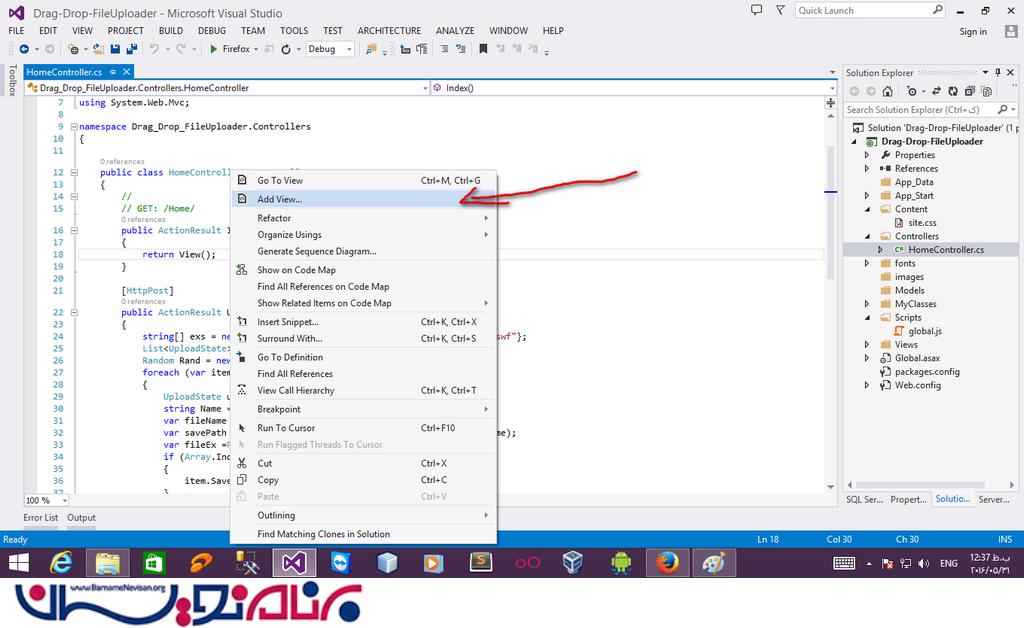Toggle auto-hide pin on Solution Explorer panel
The image size is (1024, 628).
click(999, 72)
